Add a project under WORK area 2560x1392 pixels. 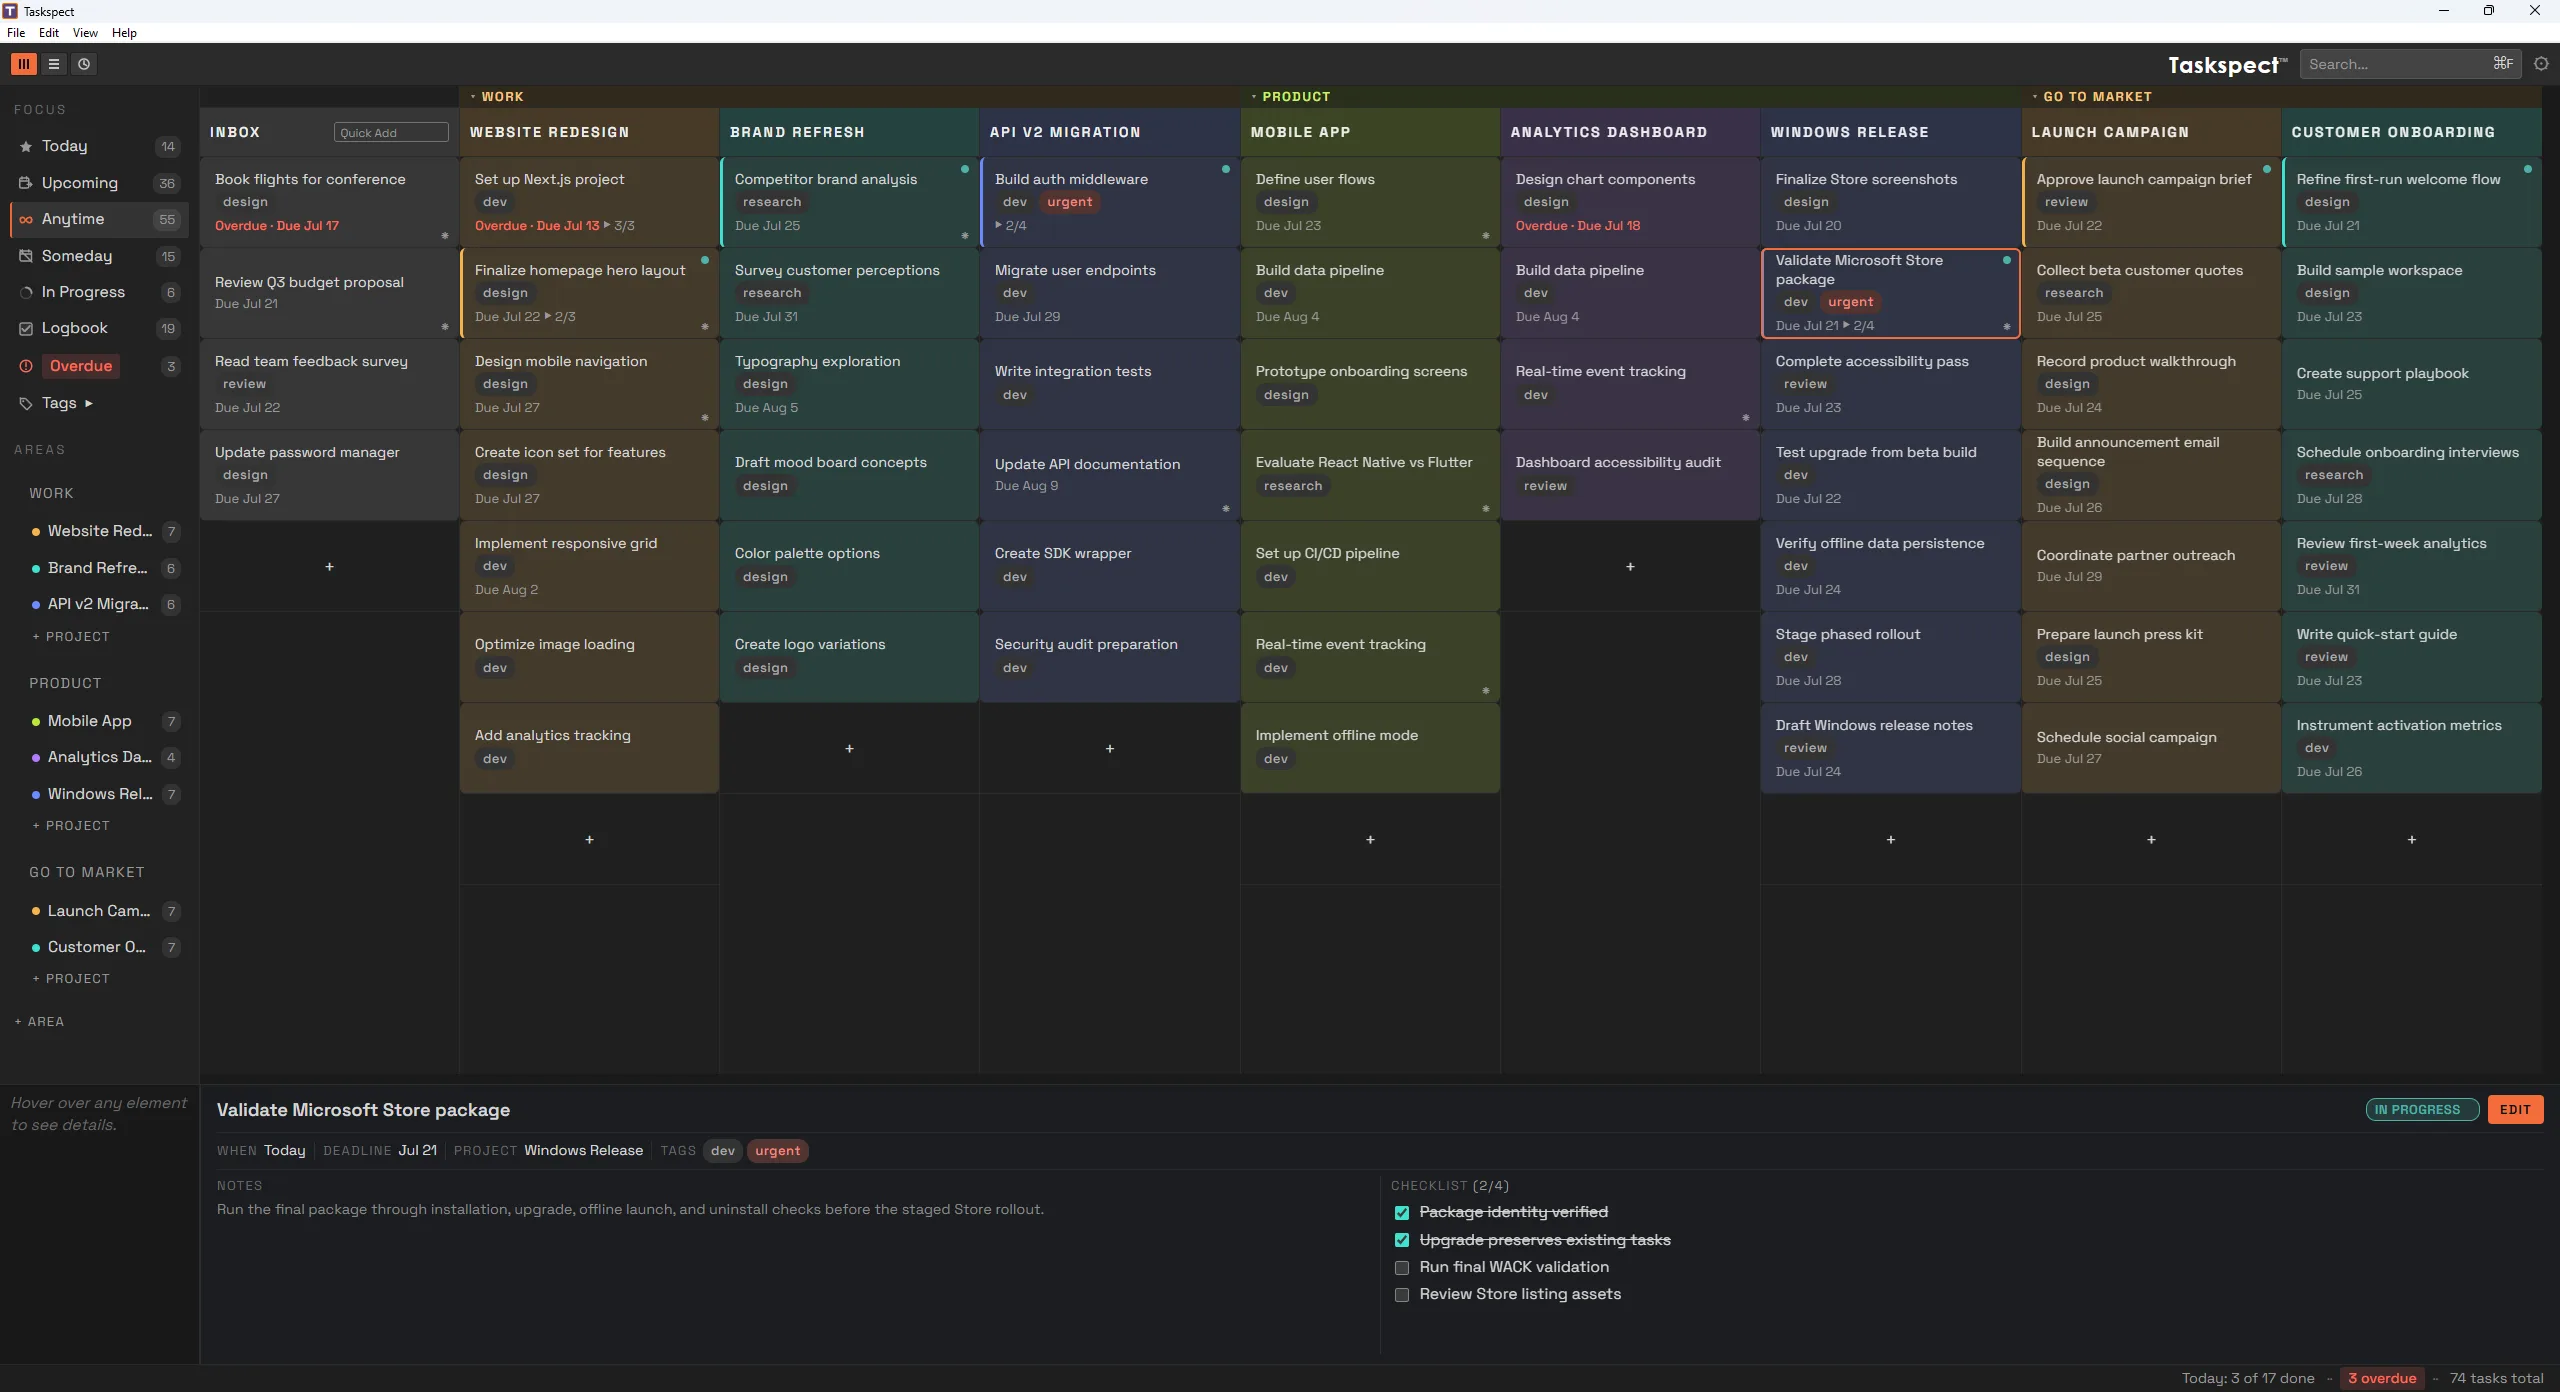pyautogui.click(x=71, y=637)
